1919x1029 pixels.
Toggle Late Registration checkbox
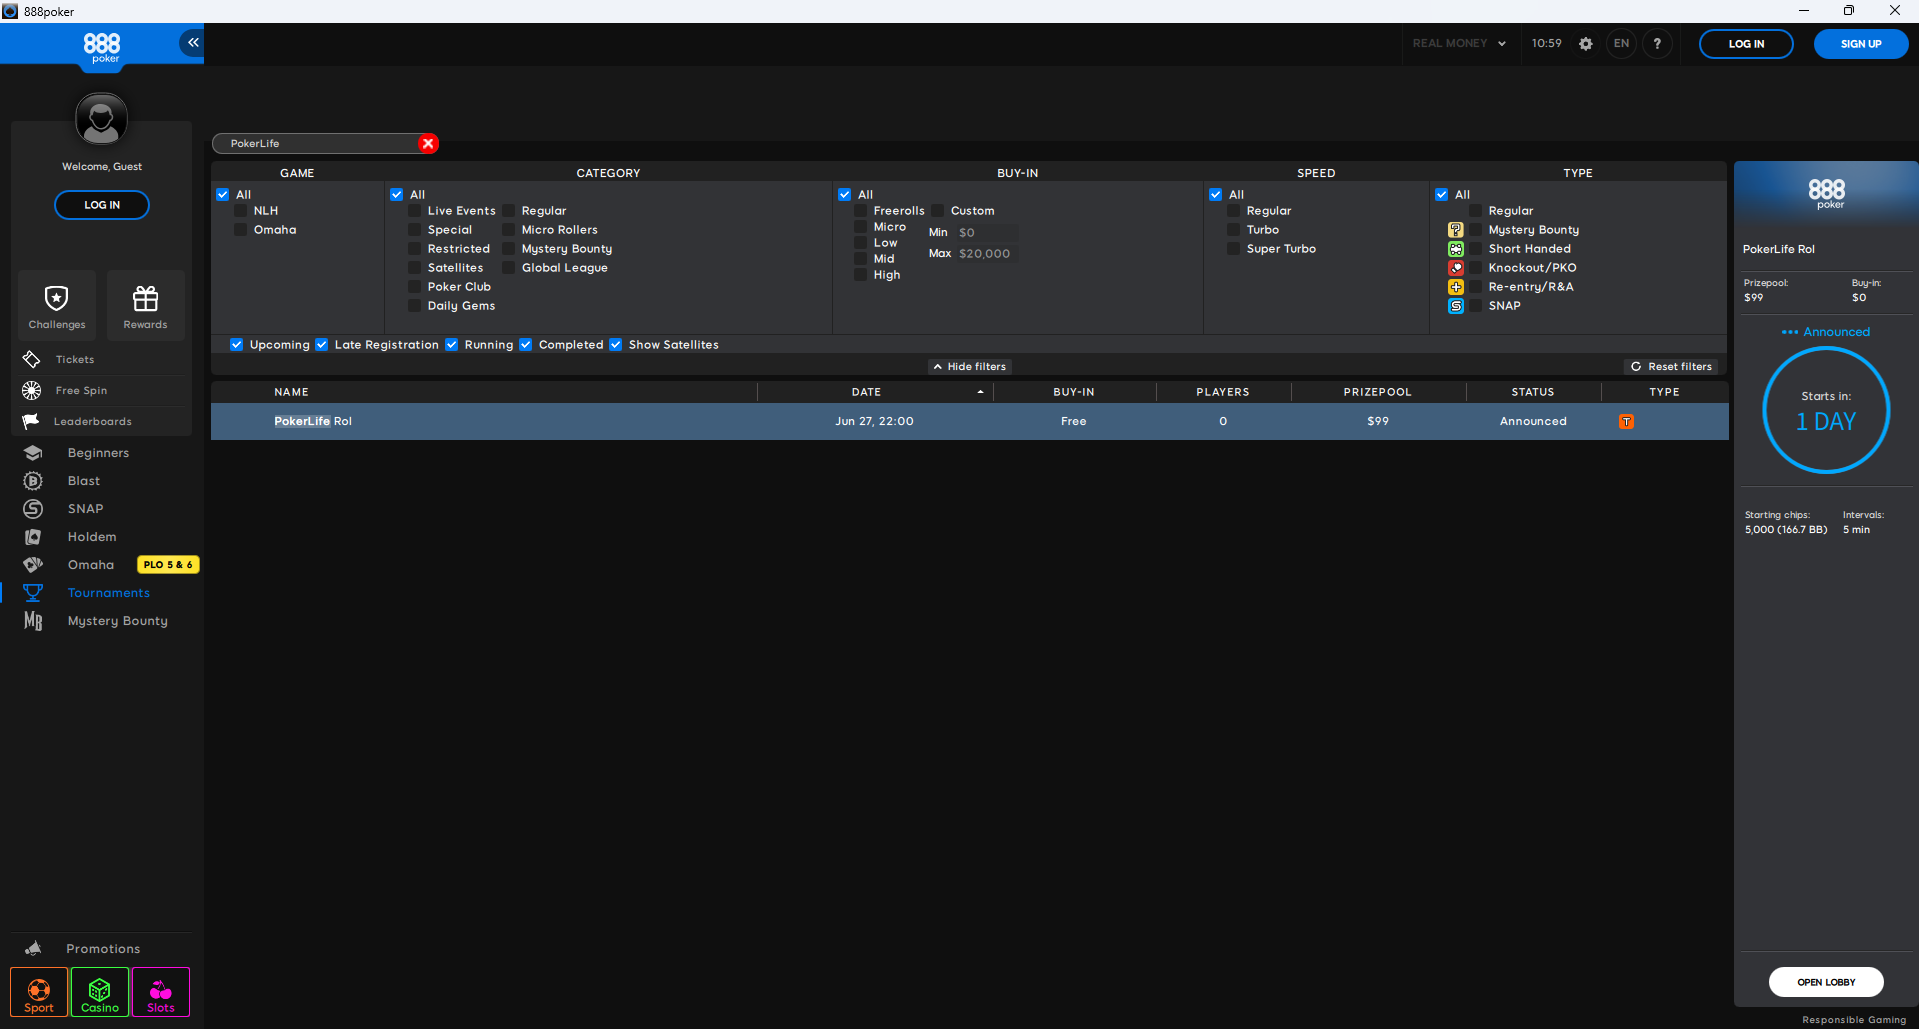click(322, 345)
